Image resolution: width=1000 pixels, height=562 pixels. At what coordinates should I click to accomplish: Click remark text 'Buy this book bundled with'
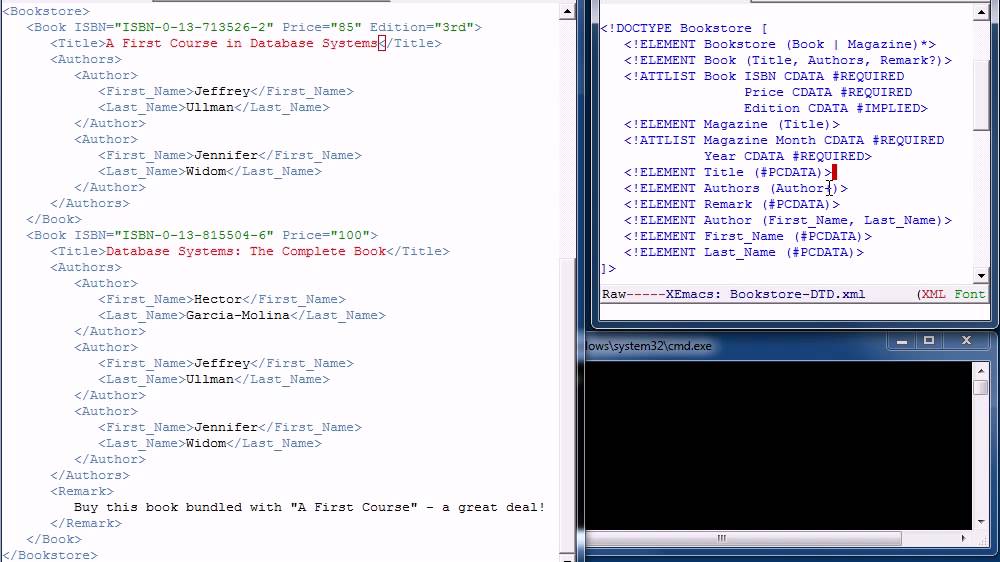click(x=178, y=507)
